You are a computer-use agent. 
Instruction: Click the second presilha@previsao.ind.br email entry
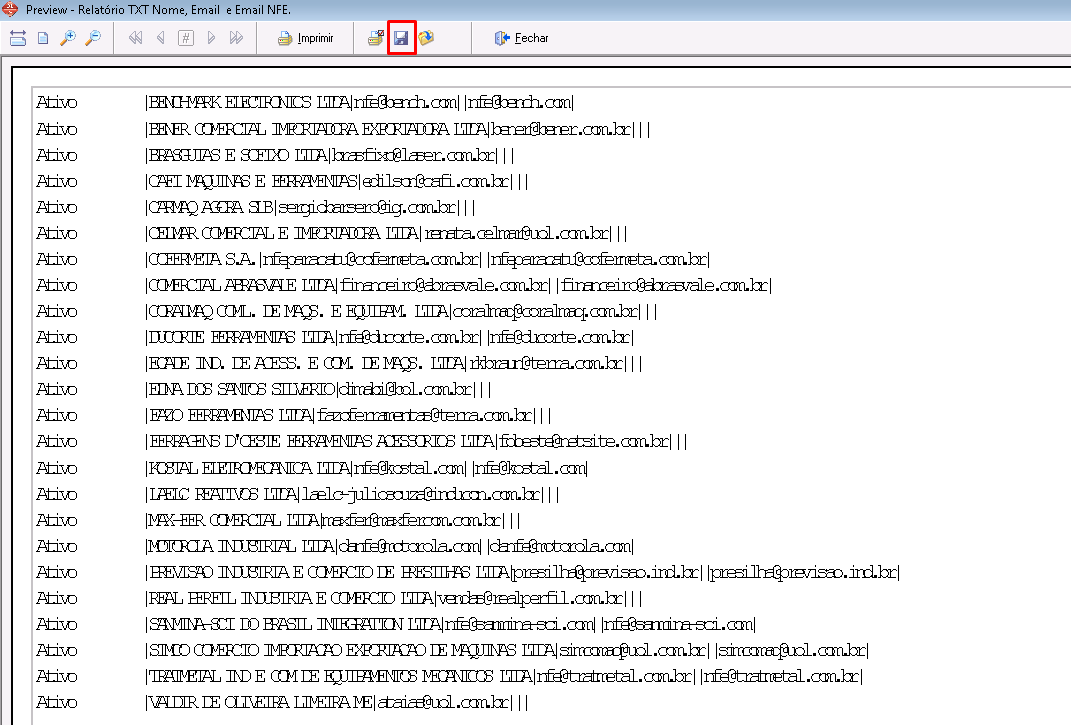[x=804, y=572]
